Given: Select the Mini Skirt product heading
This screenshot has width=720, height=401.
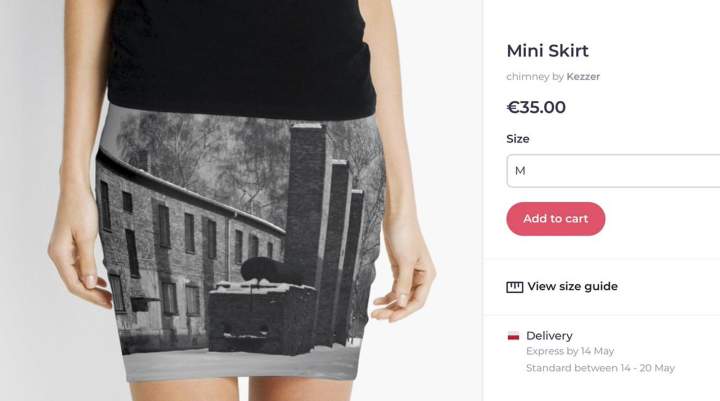Looking at the screenshot, I should (x=547, y=51).
